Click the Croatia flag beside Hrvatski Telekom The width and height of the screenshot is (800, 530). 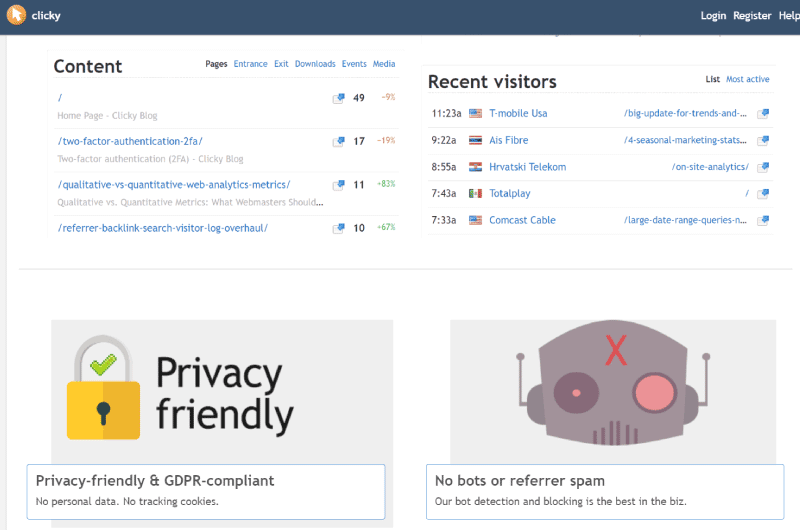(476, 167)
